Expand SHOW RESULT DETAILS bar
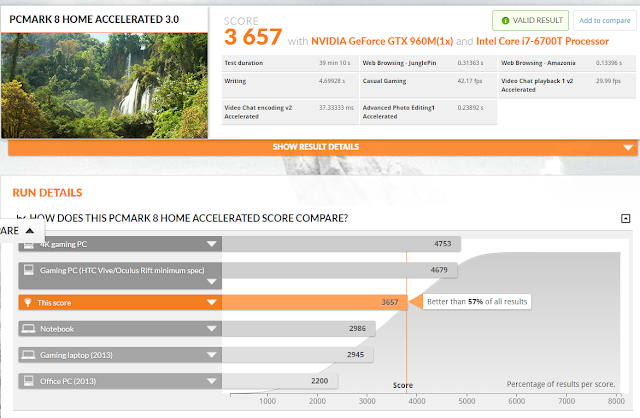Image resolution: width=640 pixels, height=418 pixels. click(322, 147)
